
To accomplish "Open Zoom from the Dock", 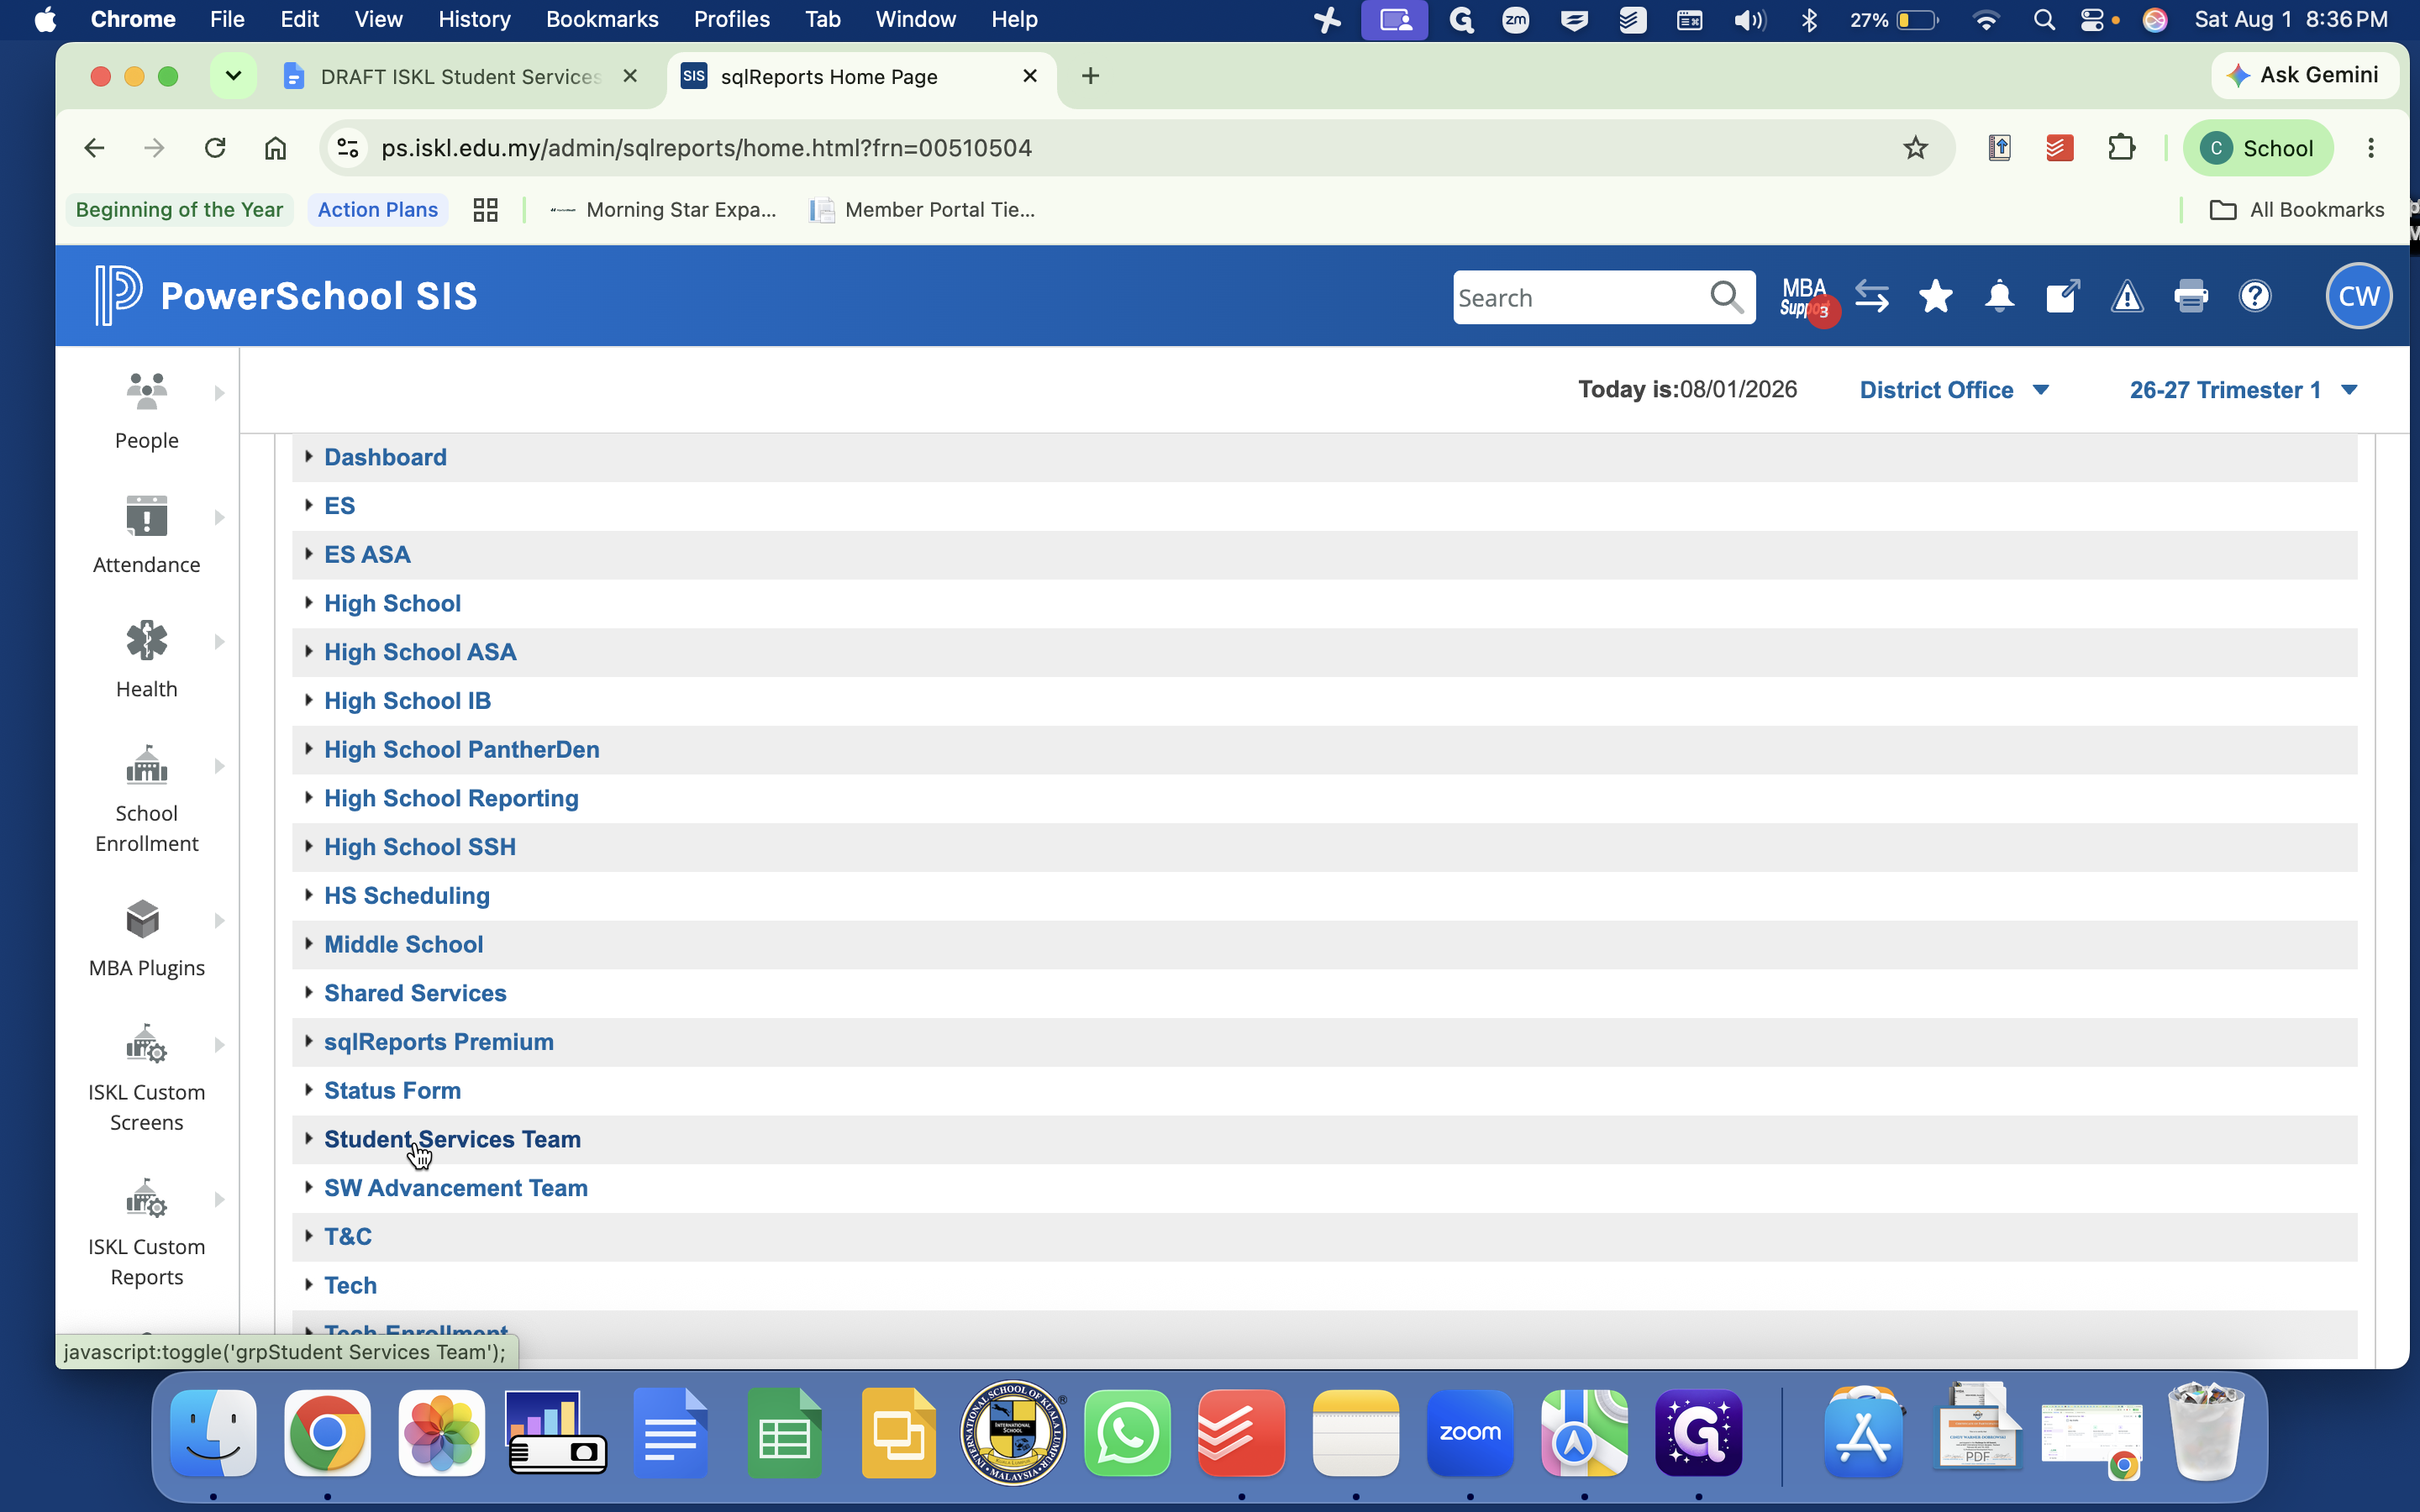I will [1470, 1432].
